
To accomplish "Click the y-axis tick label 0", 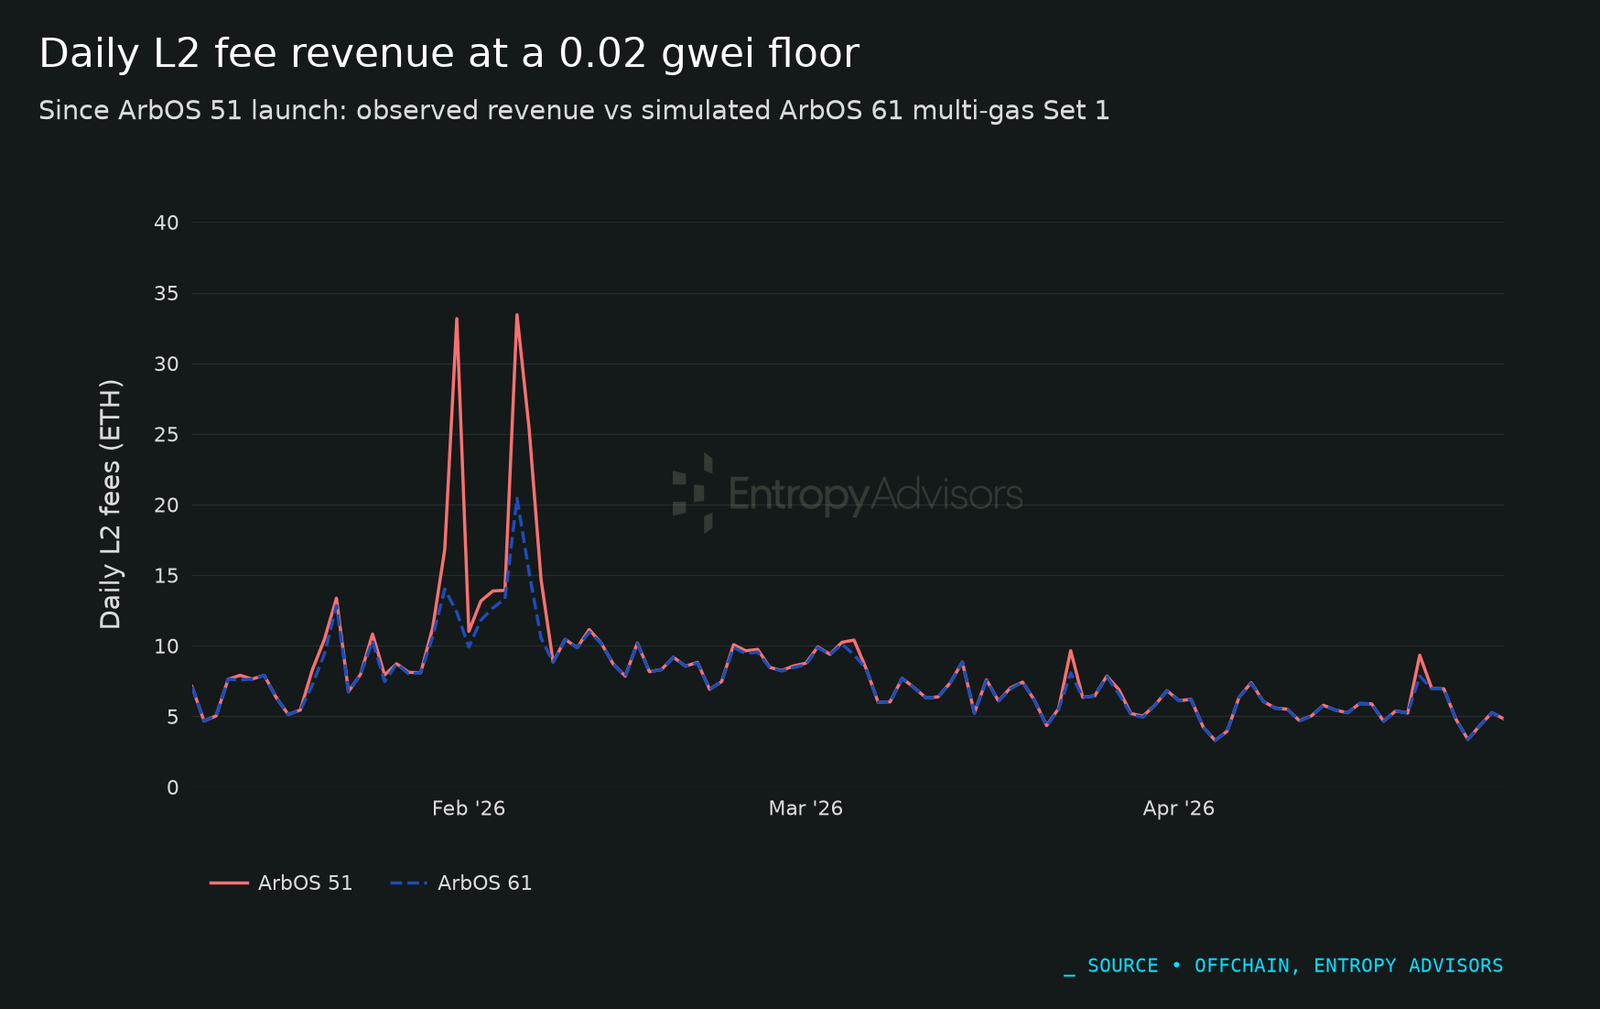I will pyautogui.click(x=173, y=788).
